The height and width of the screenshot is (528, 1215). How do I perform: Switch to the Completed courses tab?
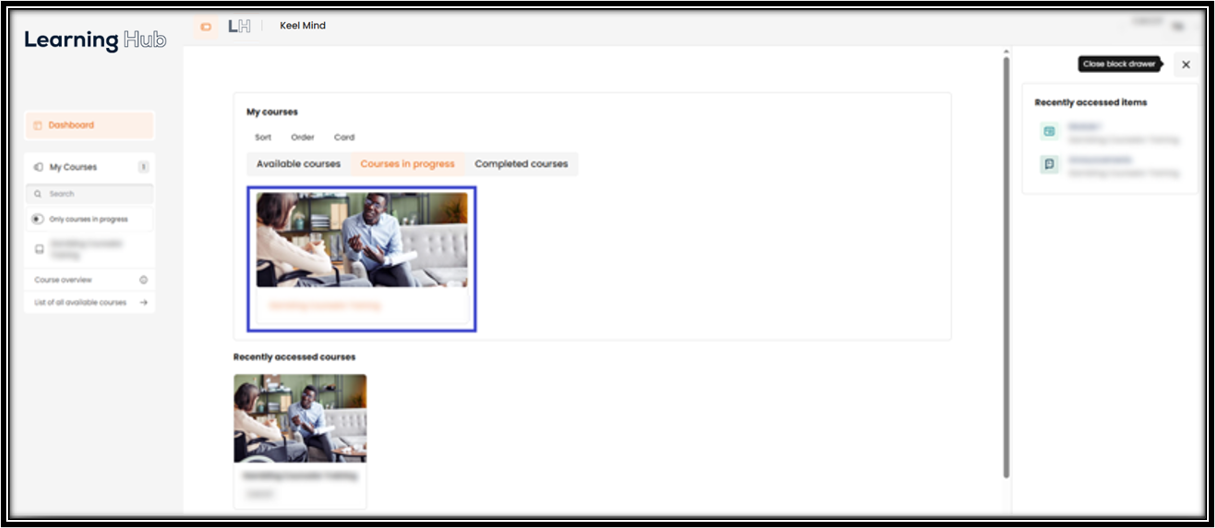[521, 164]
